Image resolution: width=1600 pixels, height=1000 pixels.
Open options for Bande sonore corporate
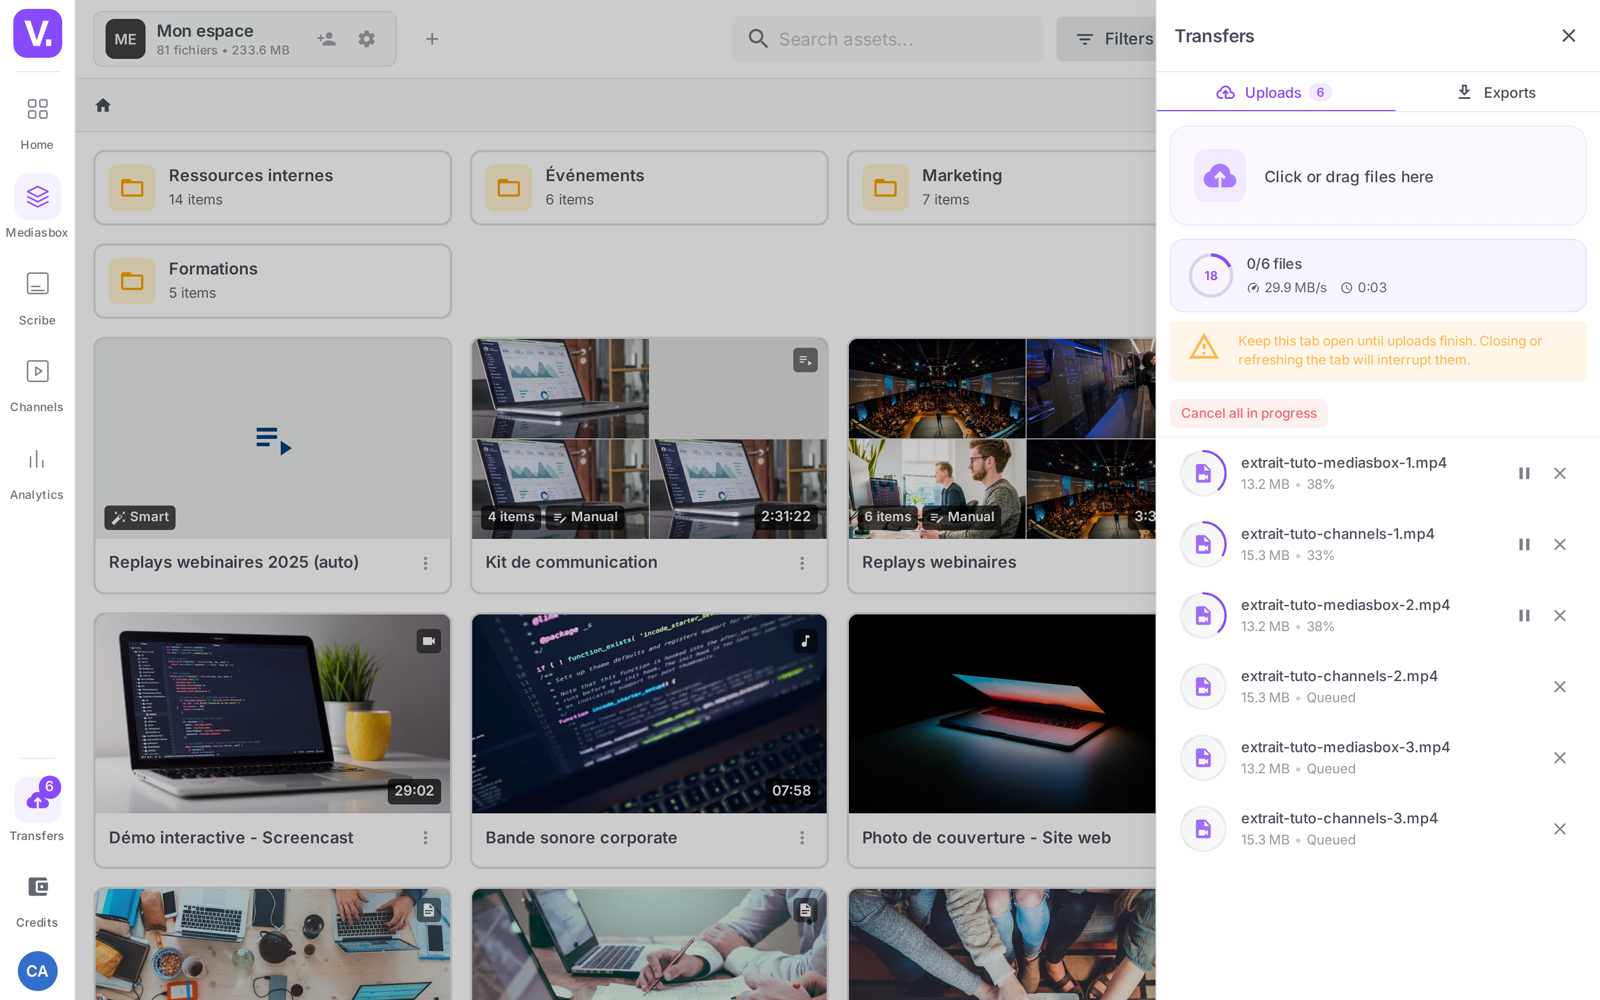[x=802, y=838]
